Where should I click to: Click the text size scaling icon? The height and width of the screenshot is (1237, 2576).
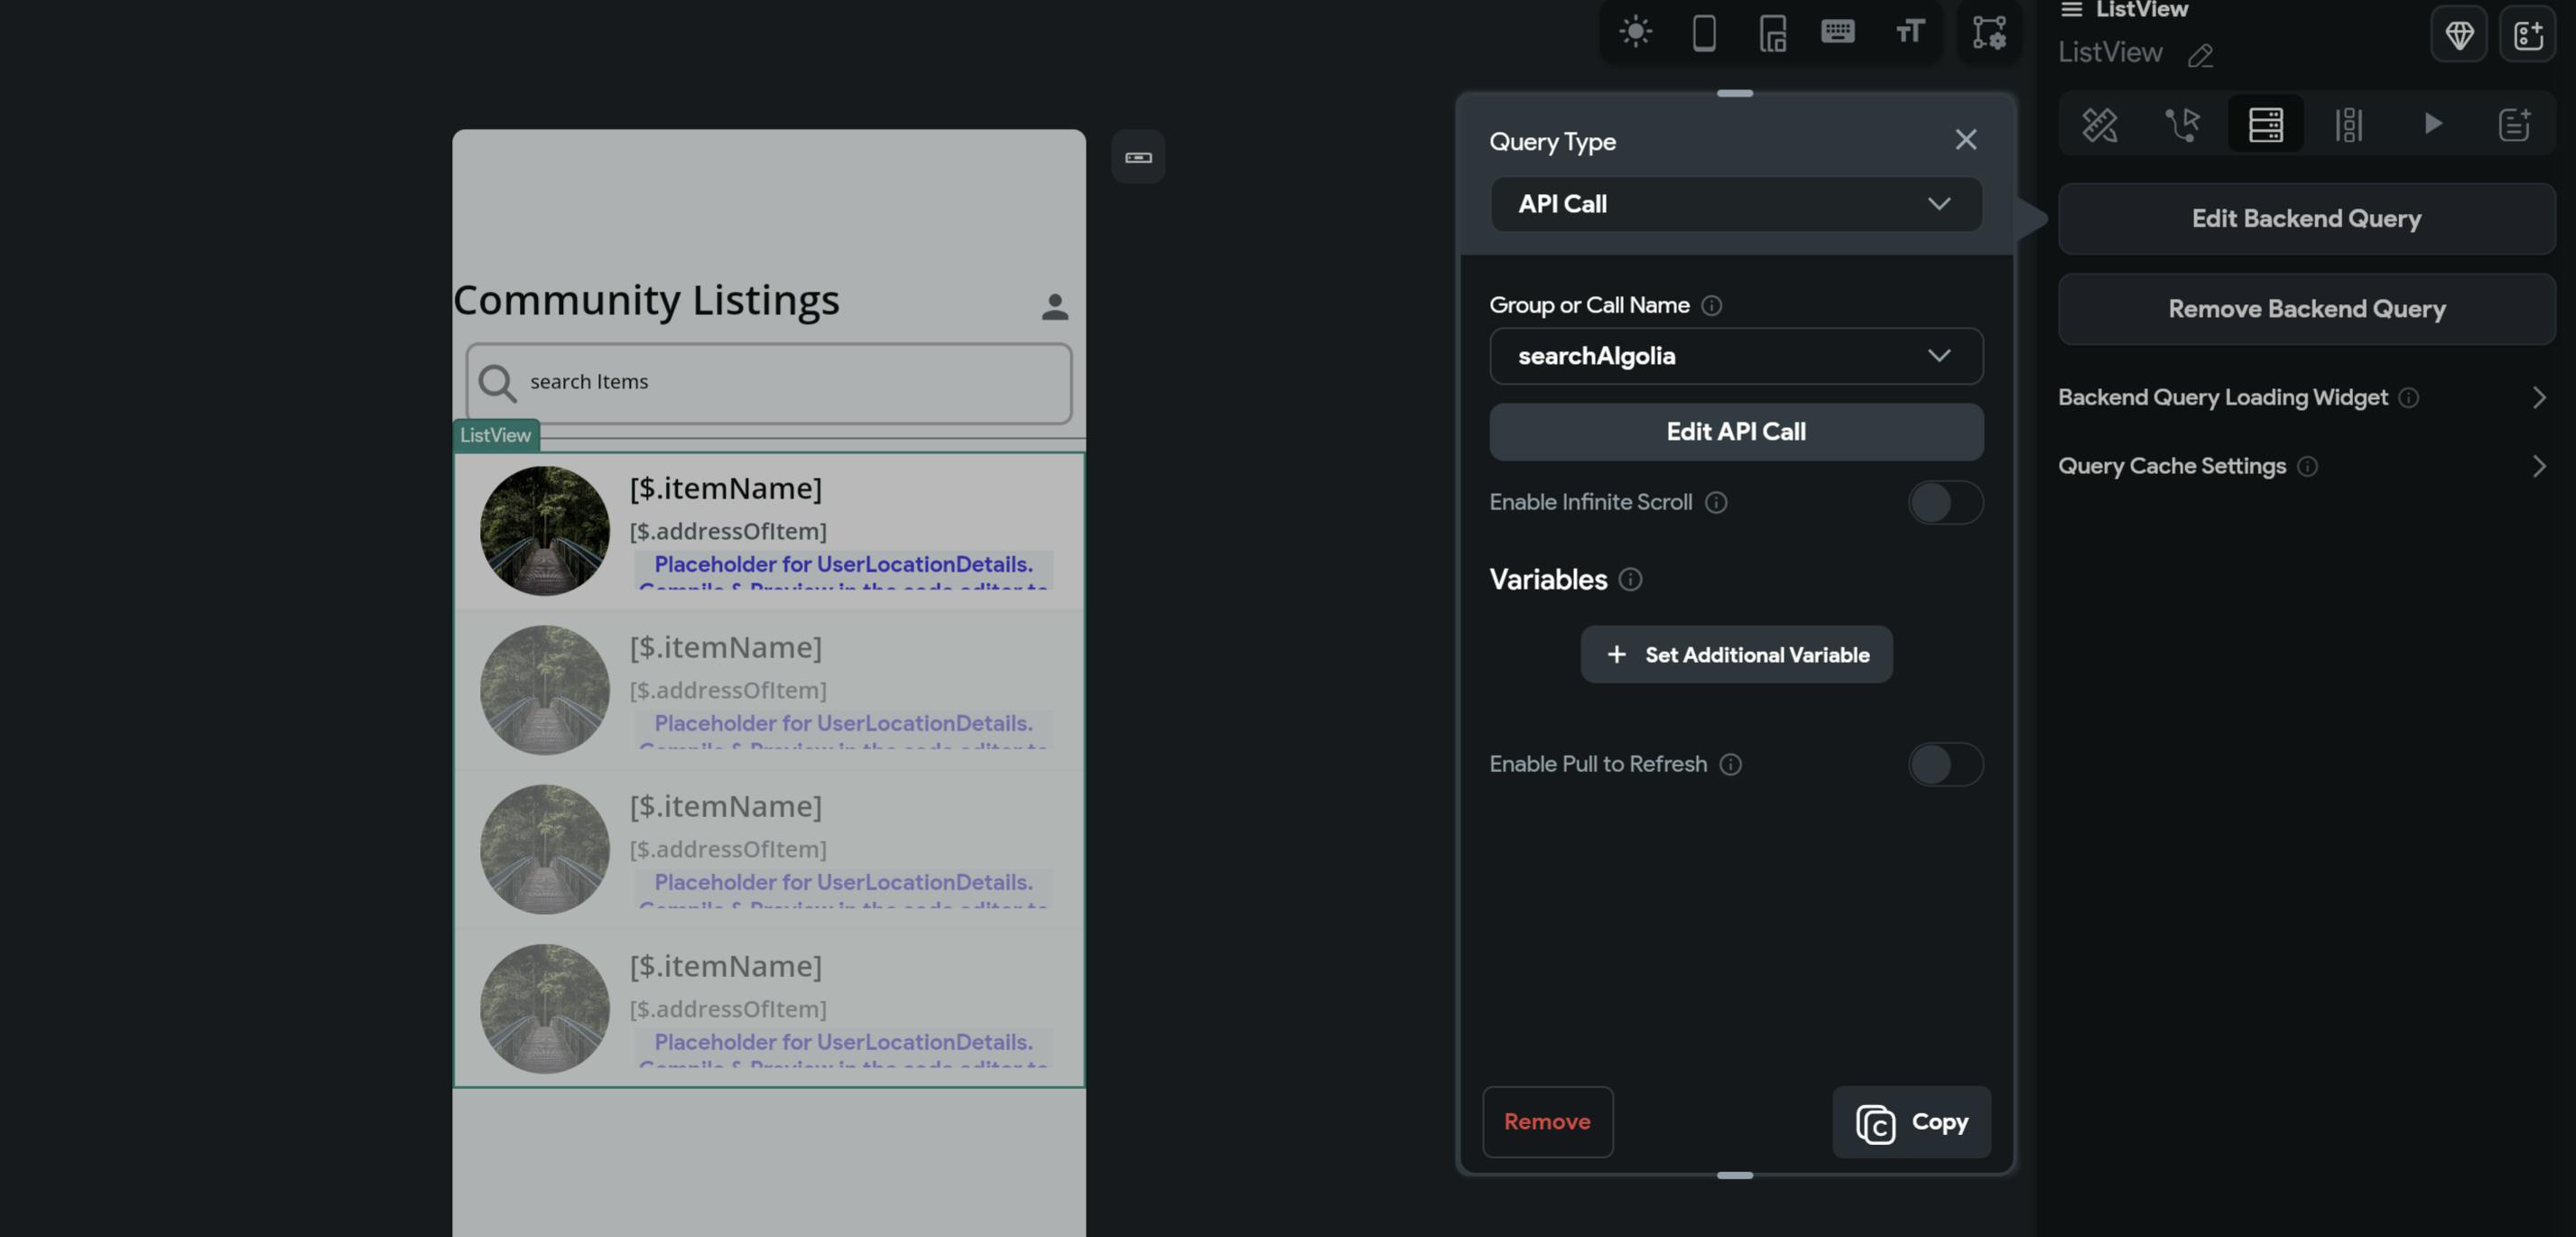[x=1909, y=32]
